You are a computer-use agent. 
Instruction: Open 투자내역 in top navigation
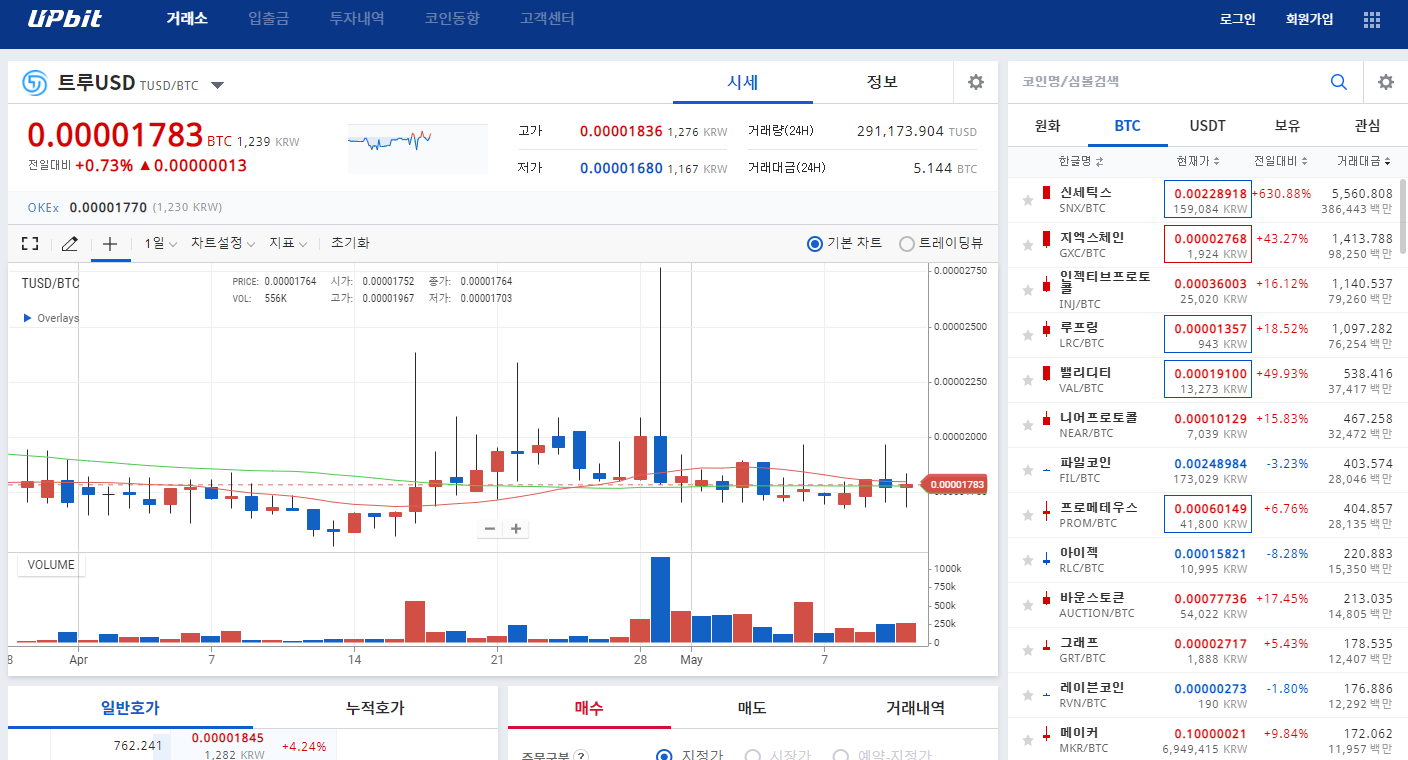pyautogui.click(x=356, y=19)
